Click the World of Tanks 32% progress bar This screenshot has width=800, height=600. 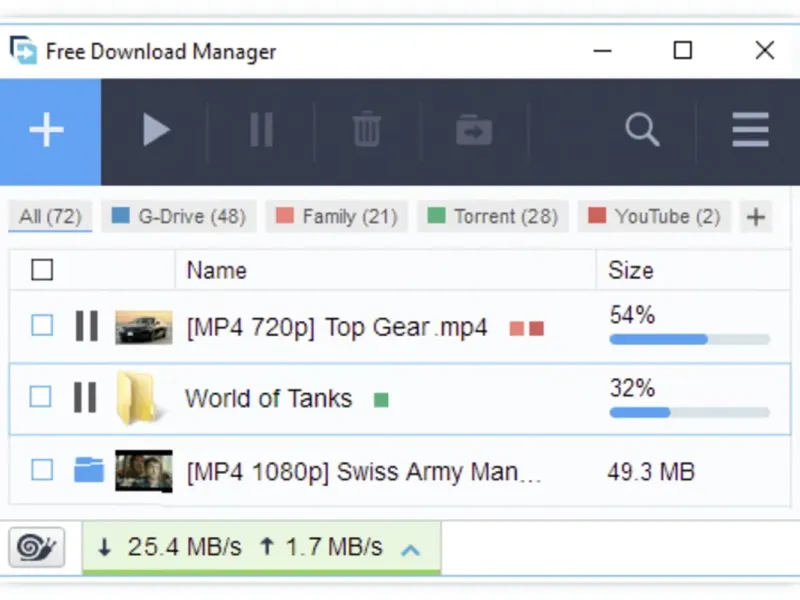(x=689, y=412)
